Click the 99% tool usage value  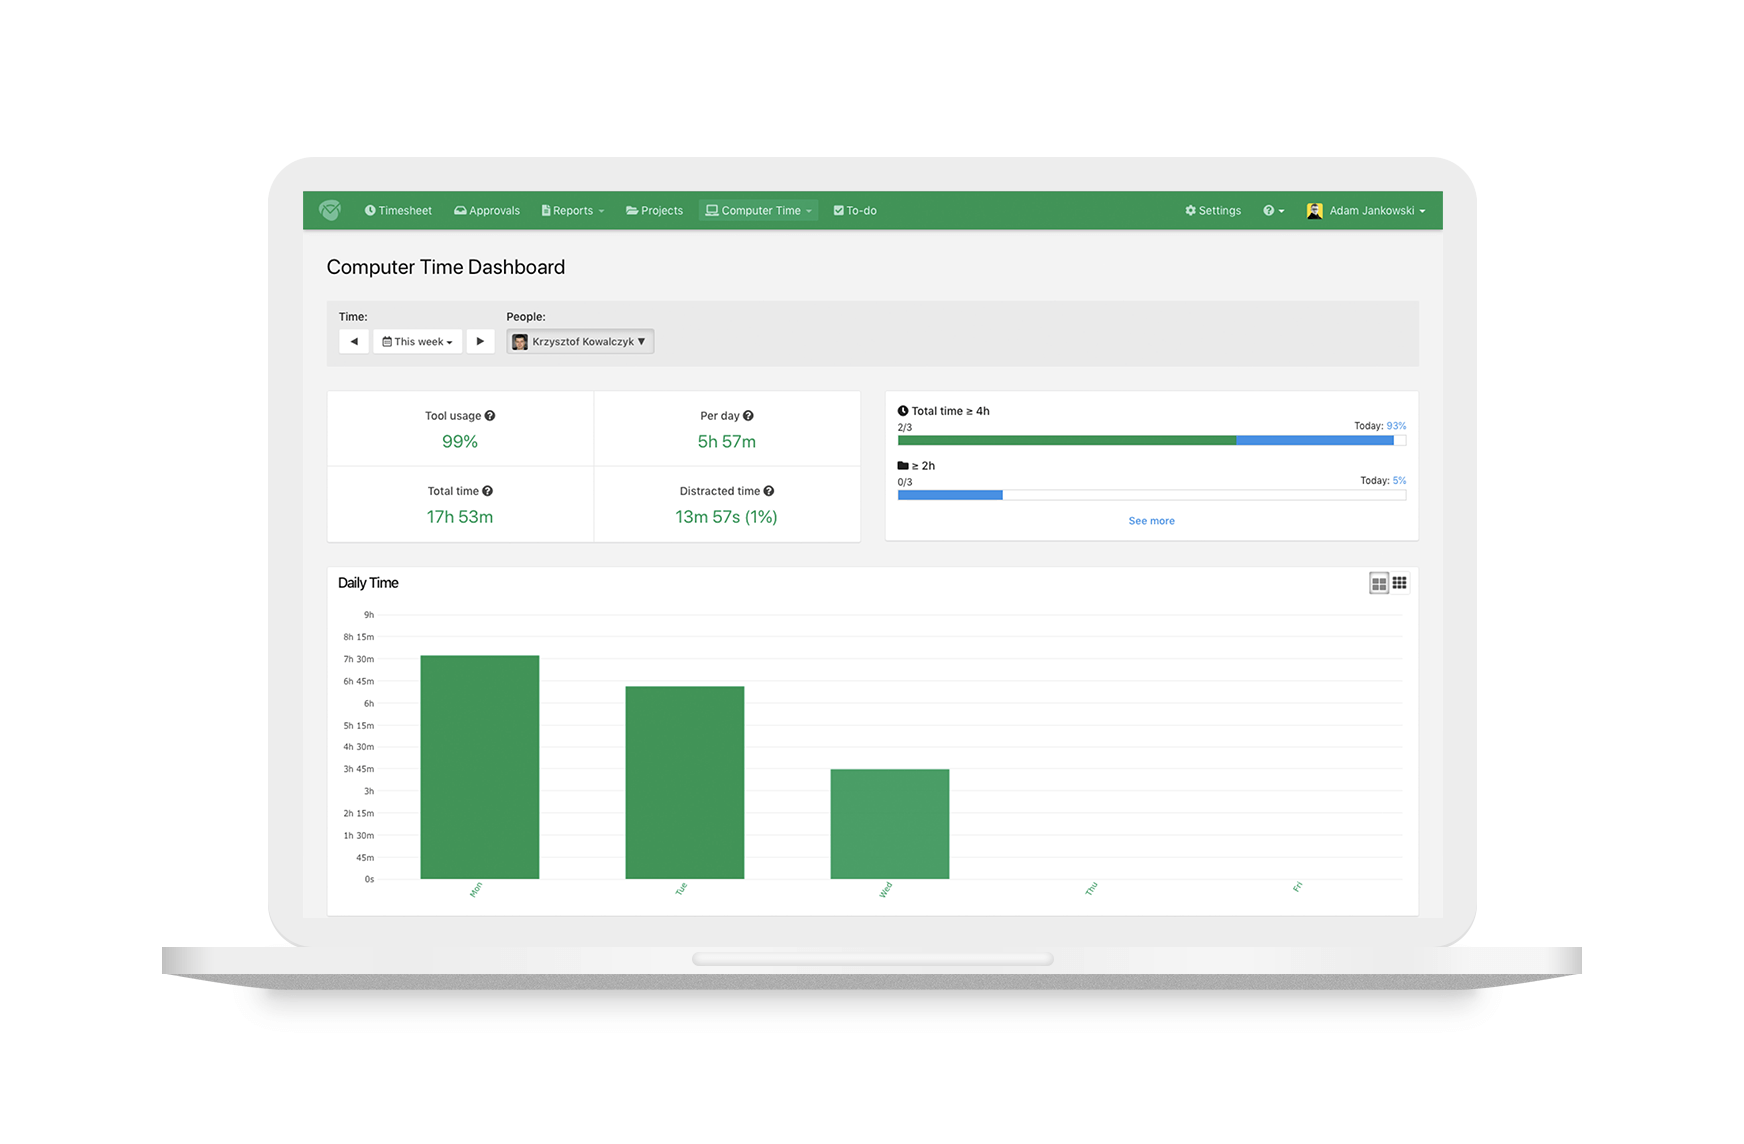point(460,442)
